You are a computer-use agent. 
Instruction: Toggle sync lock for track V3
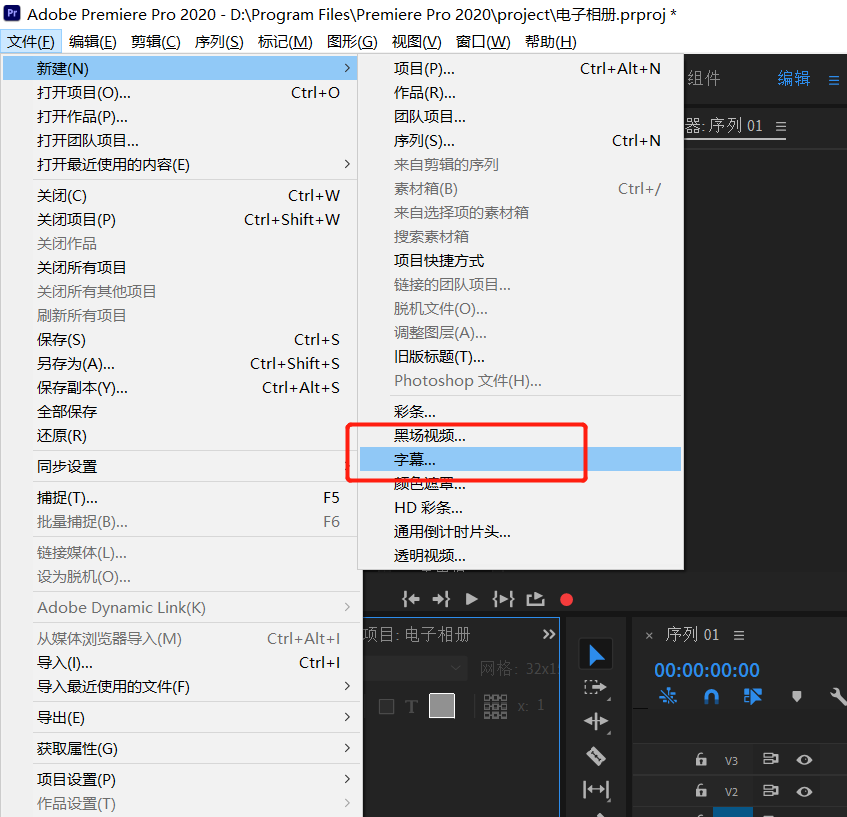pyautogui.click(x=770, y=760)
